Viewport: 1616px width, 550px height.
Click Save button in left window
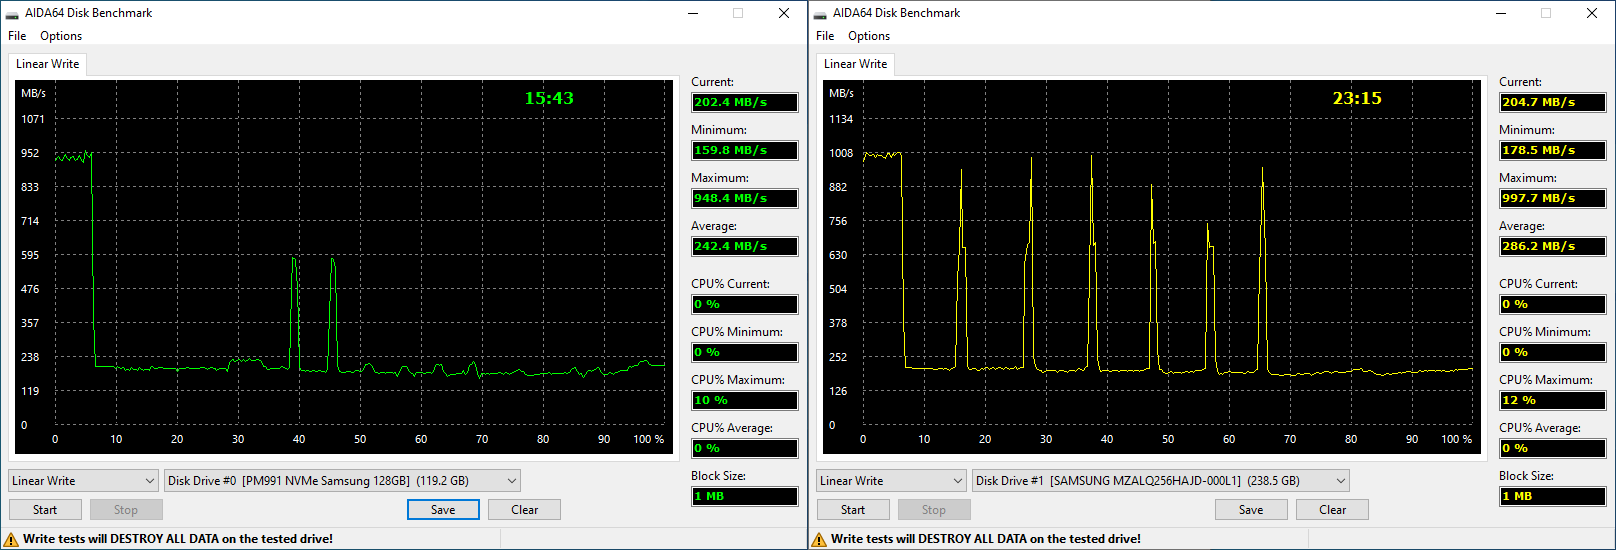[443, 510]
